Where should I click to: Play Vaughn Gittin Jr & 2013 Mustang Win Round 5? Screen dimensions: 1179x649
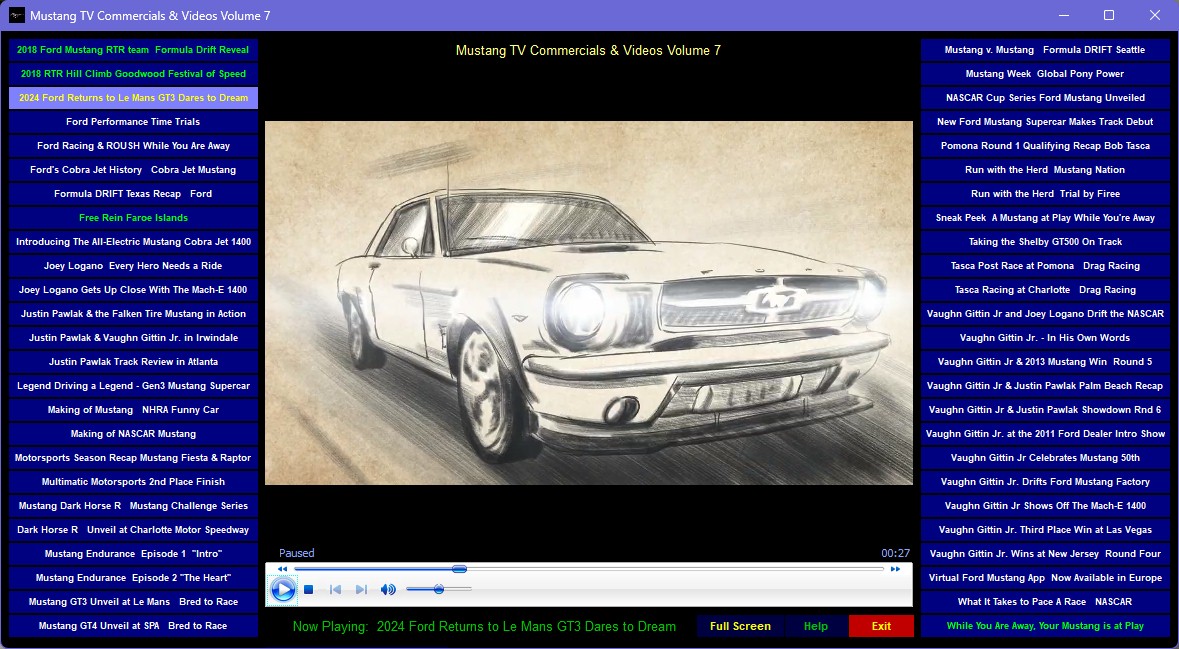(x=1045, y=362)
